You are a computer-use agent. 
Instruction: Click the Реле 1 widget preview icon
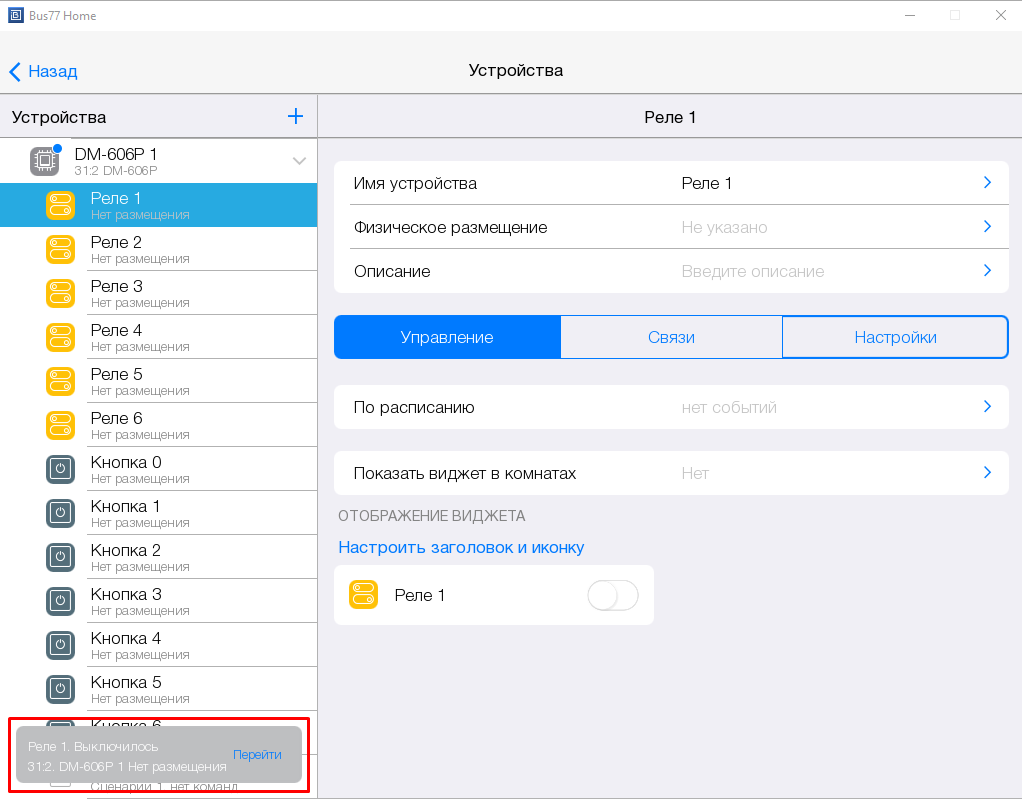pos(363,595)
